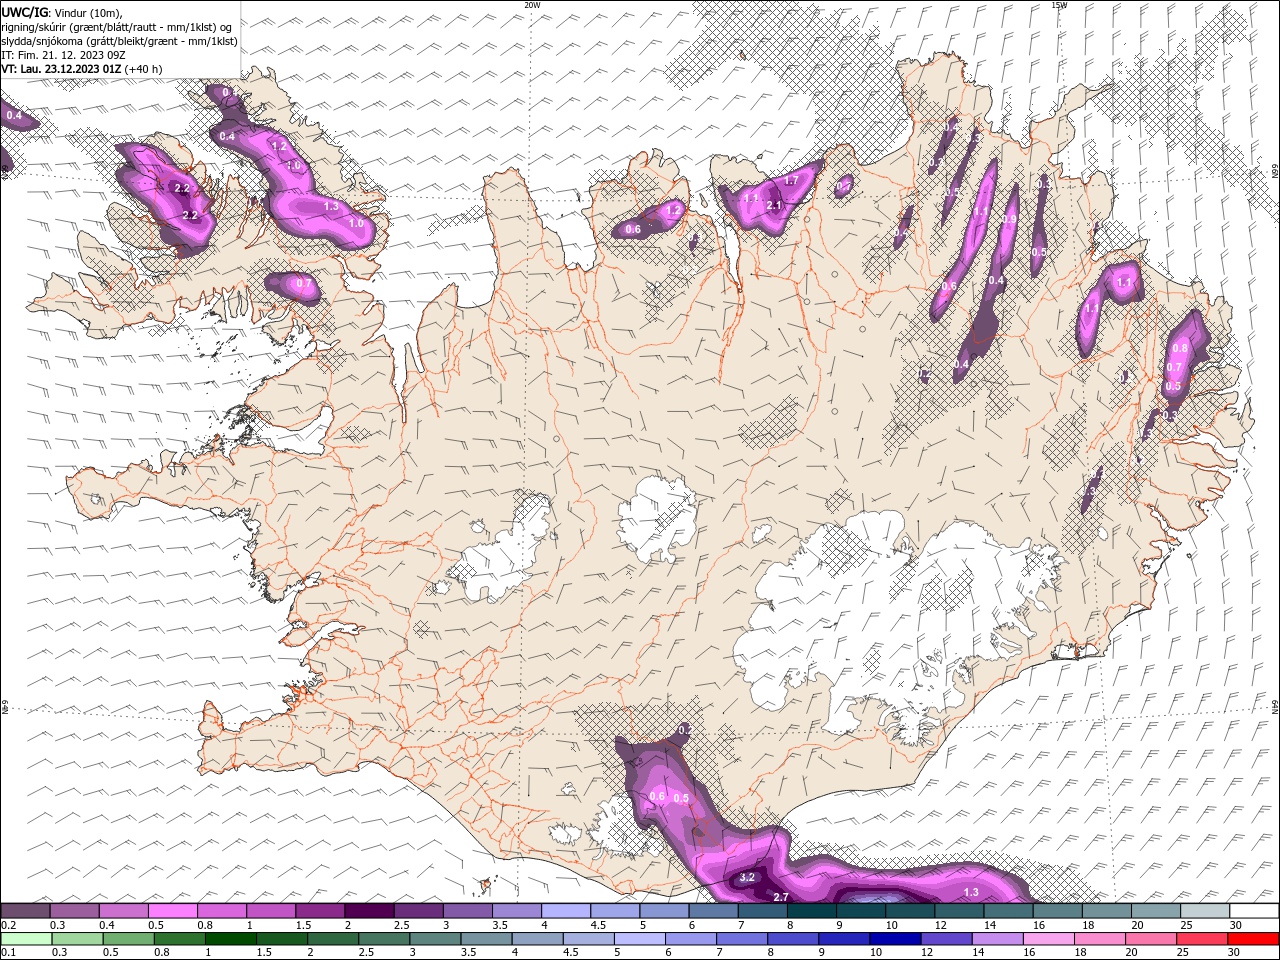The image size is (1280, 960).
Task: Click the 'VT: Lau. 23.12.2023 01Z' line
Action: tap(60, 69)
